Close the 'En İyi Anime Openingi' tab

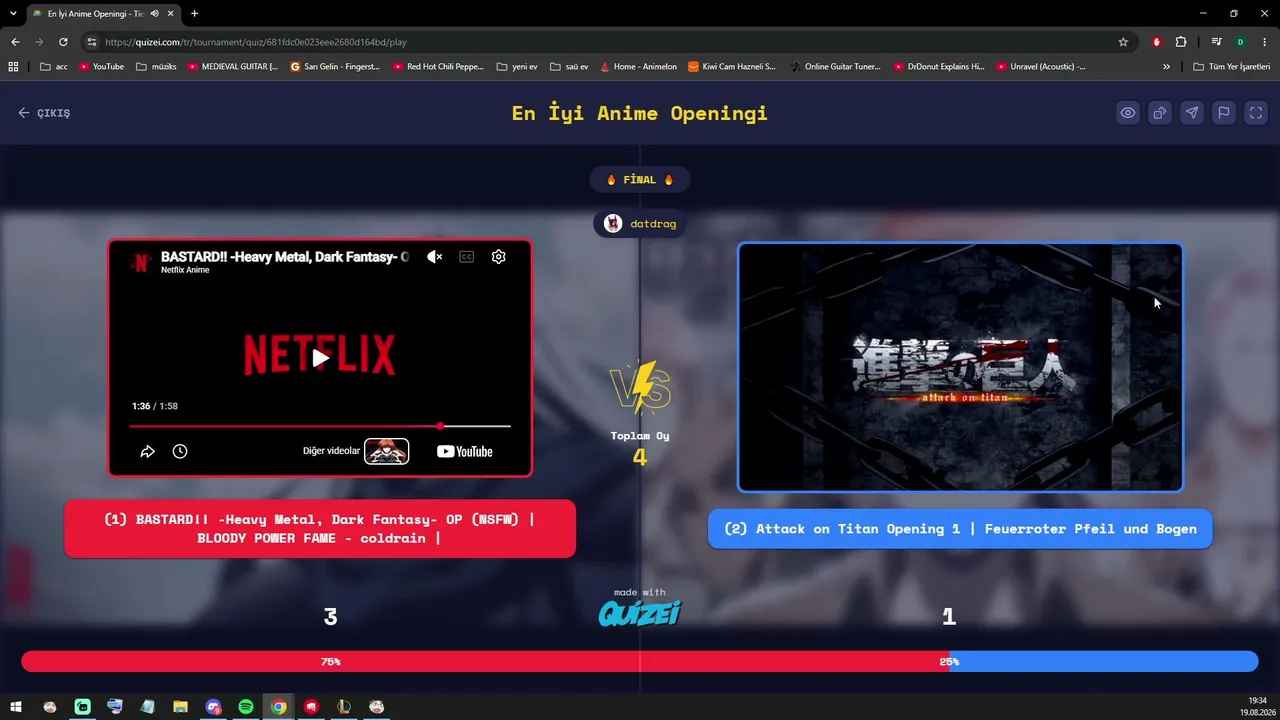(x=170, y=14)
